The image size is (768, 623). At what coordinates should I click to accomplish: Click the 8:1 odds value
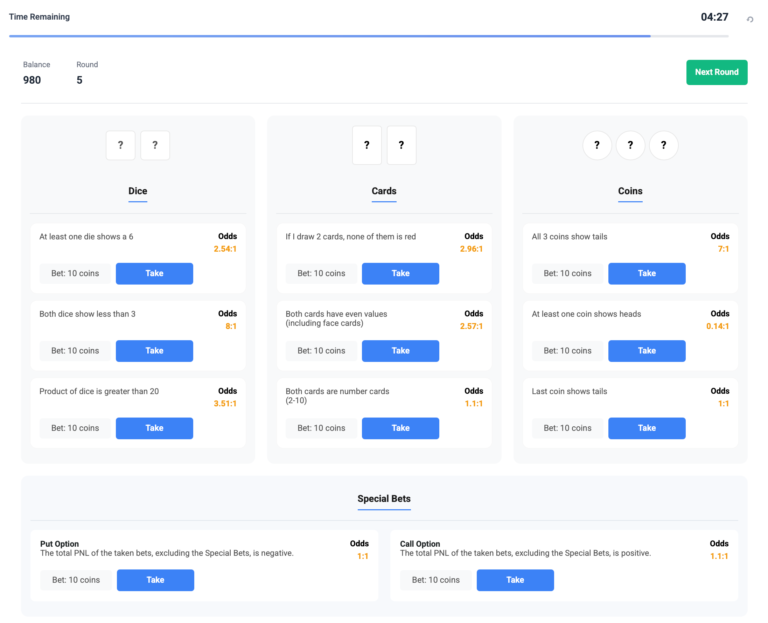tap(231, 326)
